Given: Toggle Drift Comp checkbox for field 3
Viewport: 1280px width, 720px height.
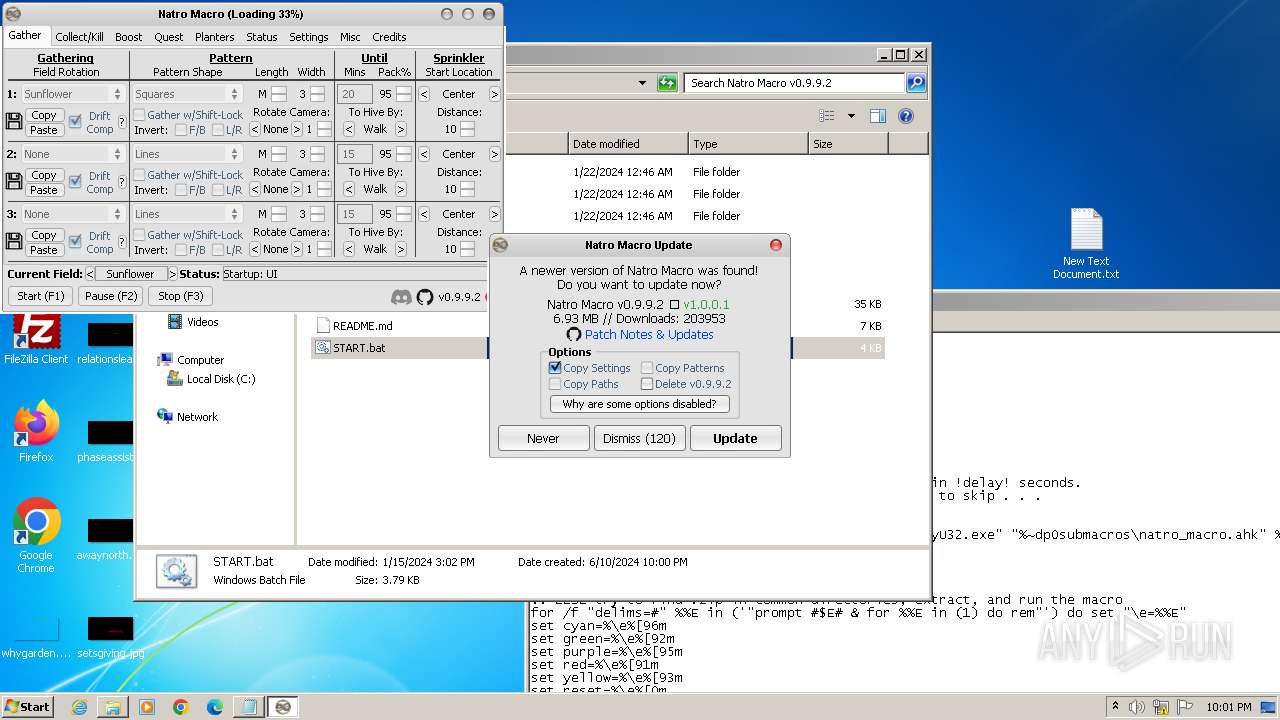Looking at the screenshot, I should (75, 242).
